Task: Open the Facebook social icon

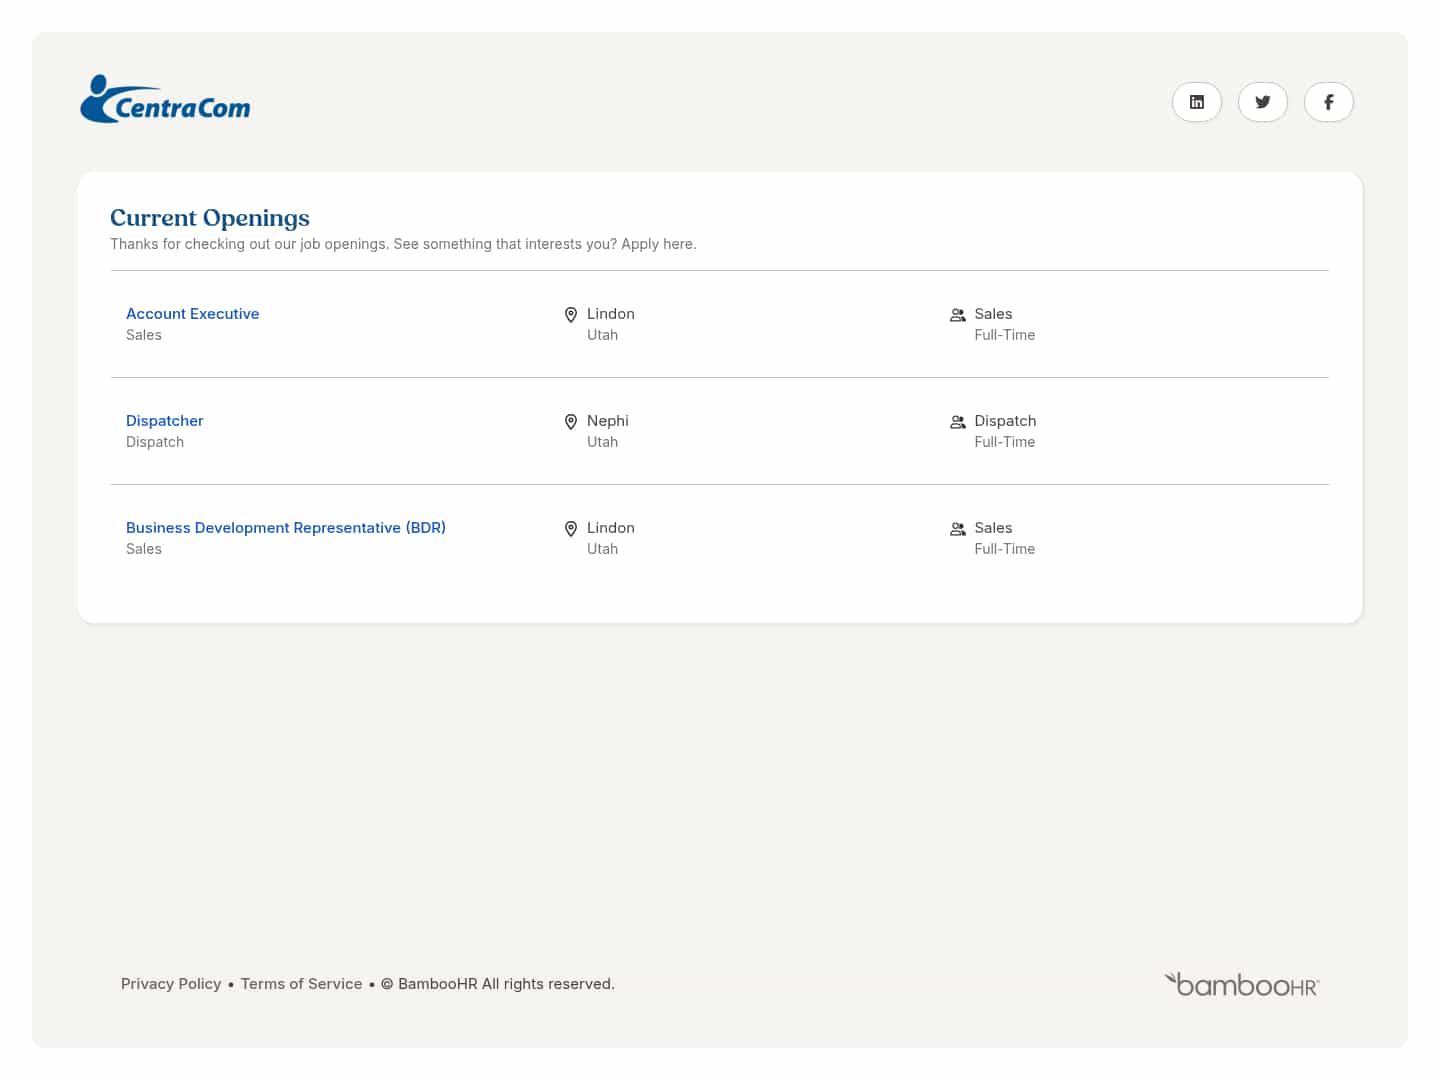Action: click(1328, 102)
